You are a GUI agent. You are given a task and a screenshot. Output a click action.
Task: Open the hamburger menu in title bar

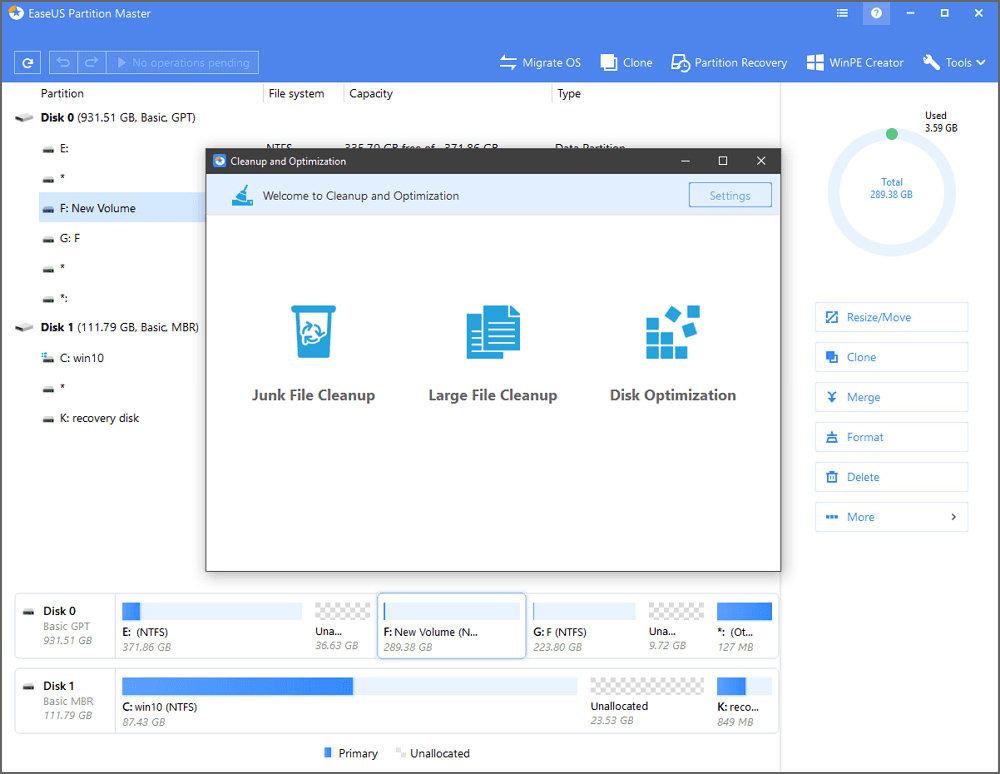[x=842, y=13]
